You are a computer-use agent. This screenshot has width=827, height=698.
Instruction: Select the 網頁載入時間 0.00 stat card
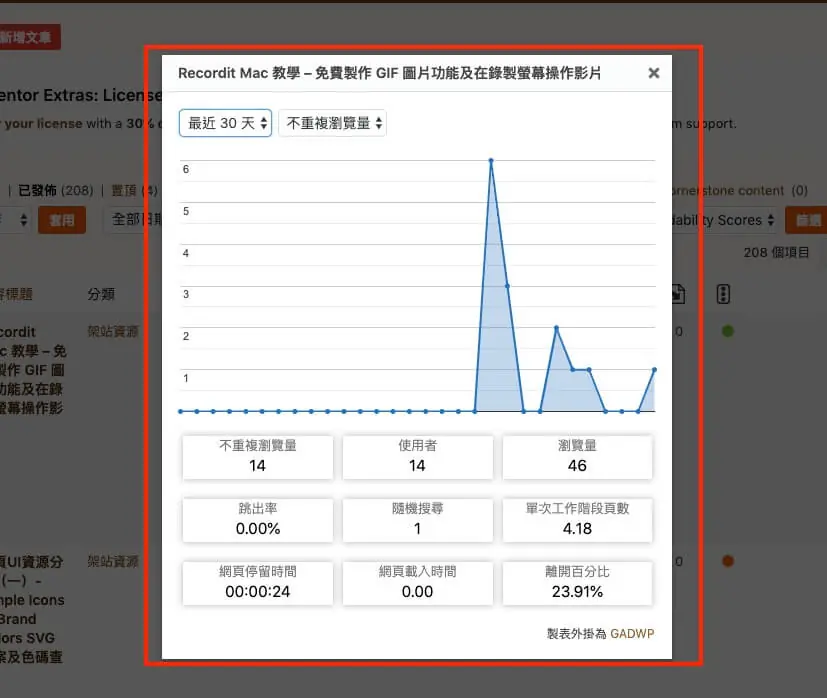[x=417, y=582]
